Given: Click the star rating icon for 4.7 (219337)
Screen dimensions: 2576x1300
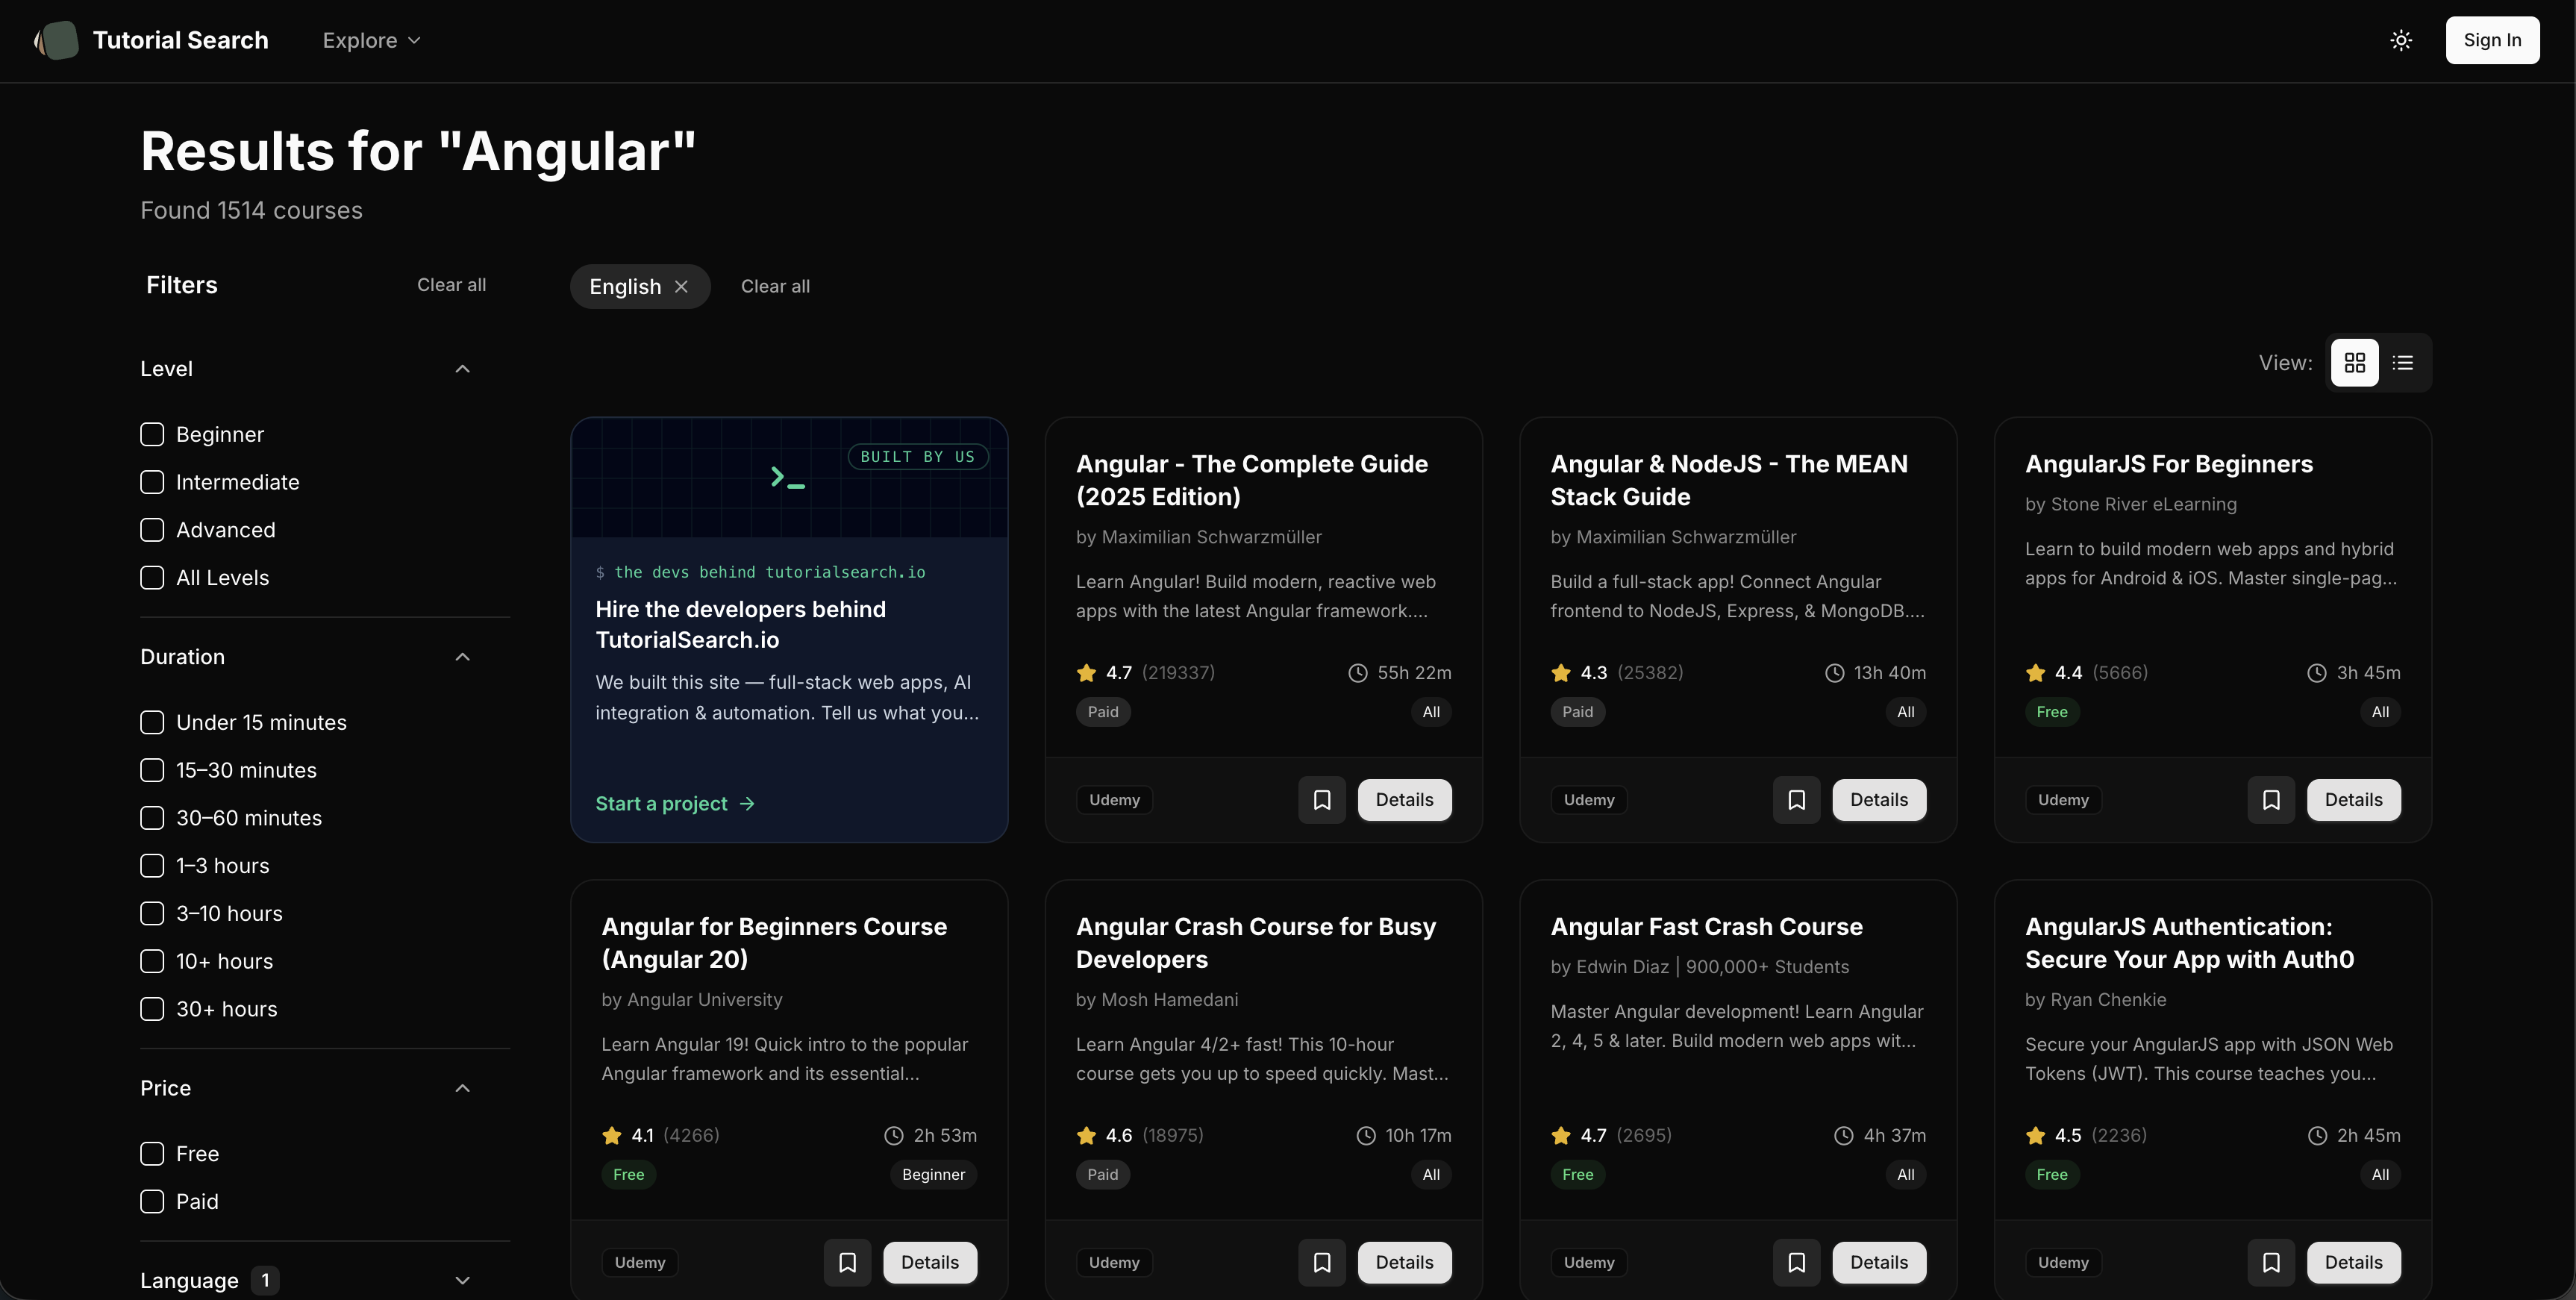Looking at the screenshot, I should coord(1086,673).
